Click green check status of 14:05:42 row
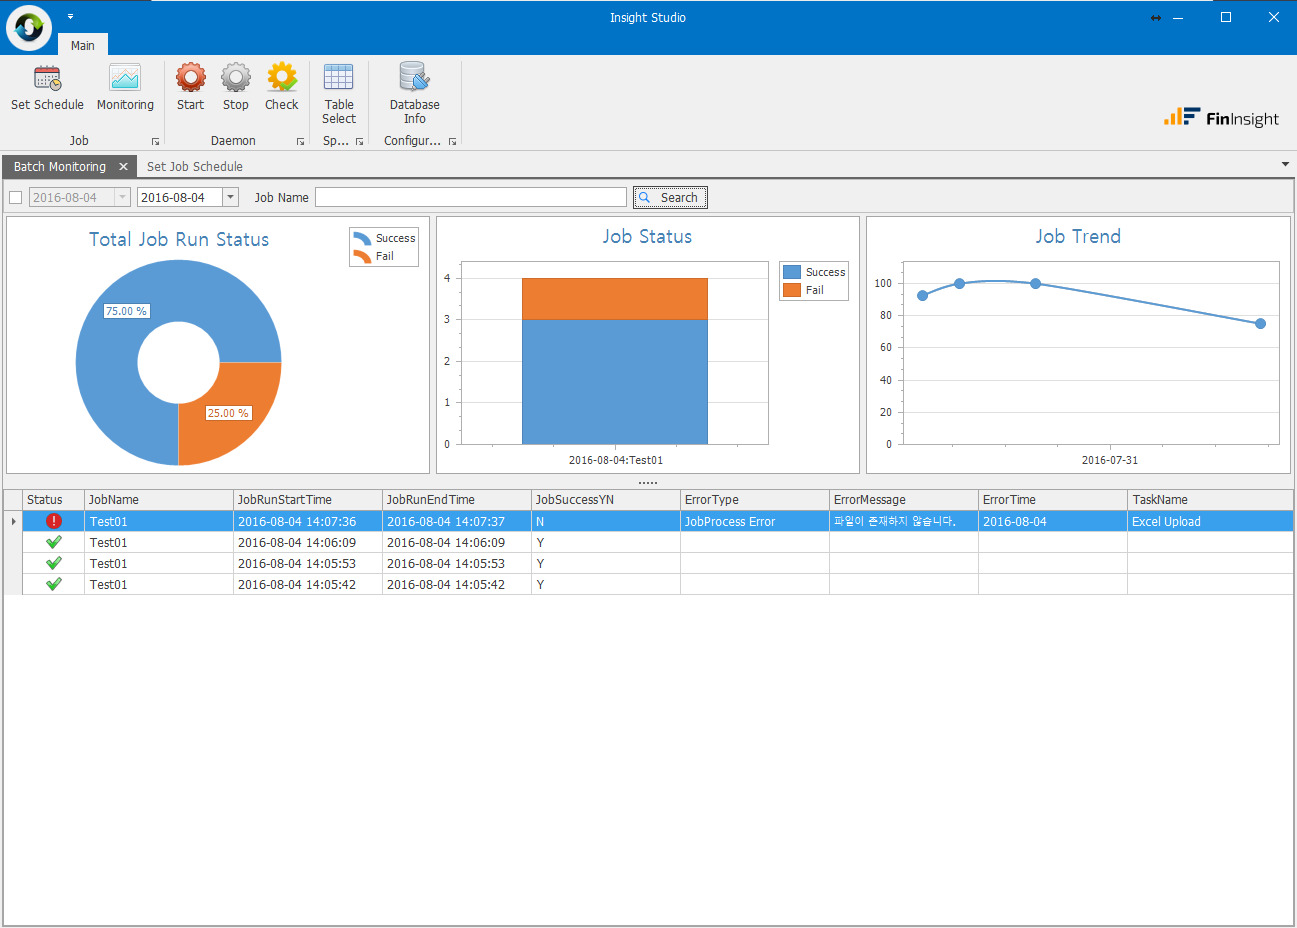 pos(54,584)
